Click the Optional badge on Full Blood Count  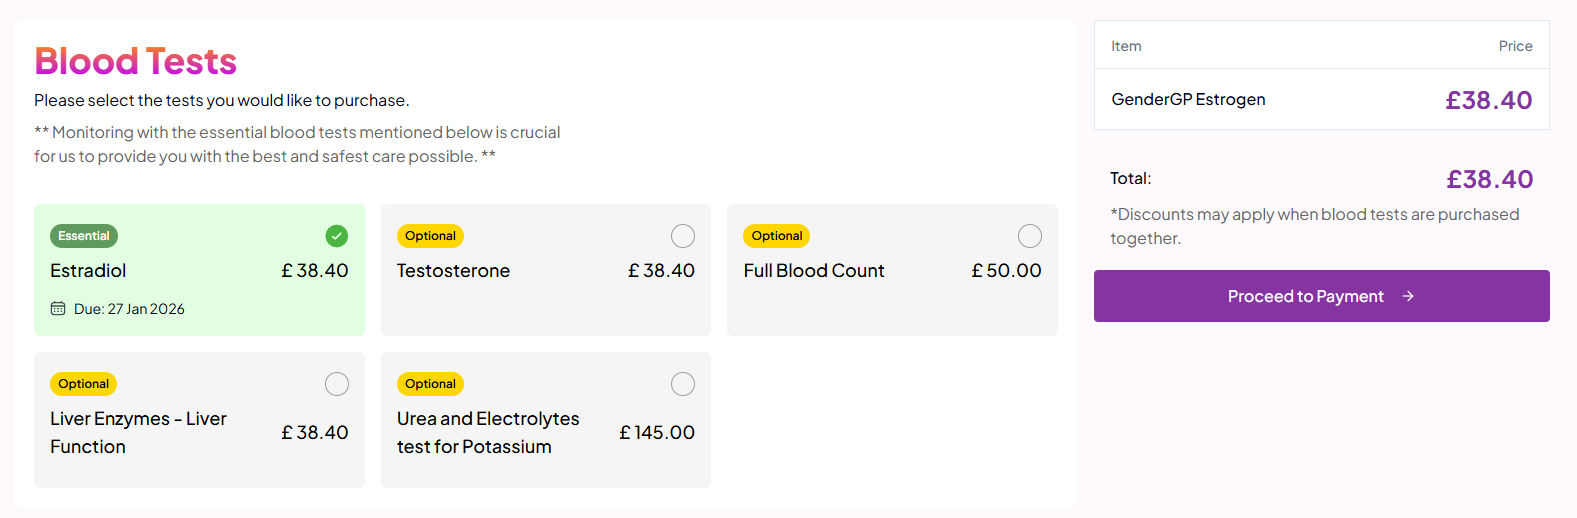(x=777, y=236)
